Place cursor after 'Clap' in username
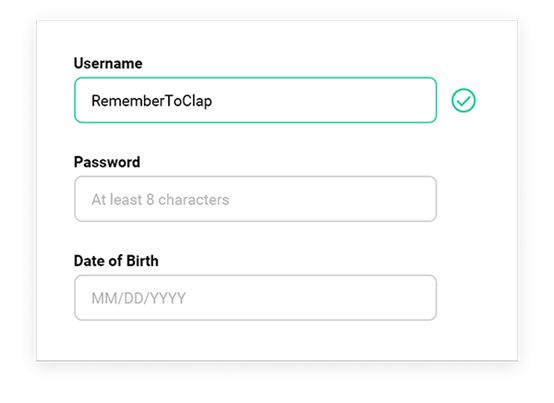 pos(213,101)
